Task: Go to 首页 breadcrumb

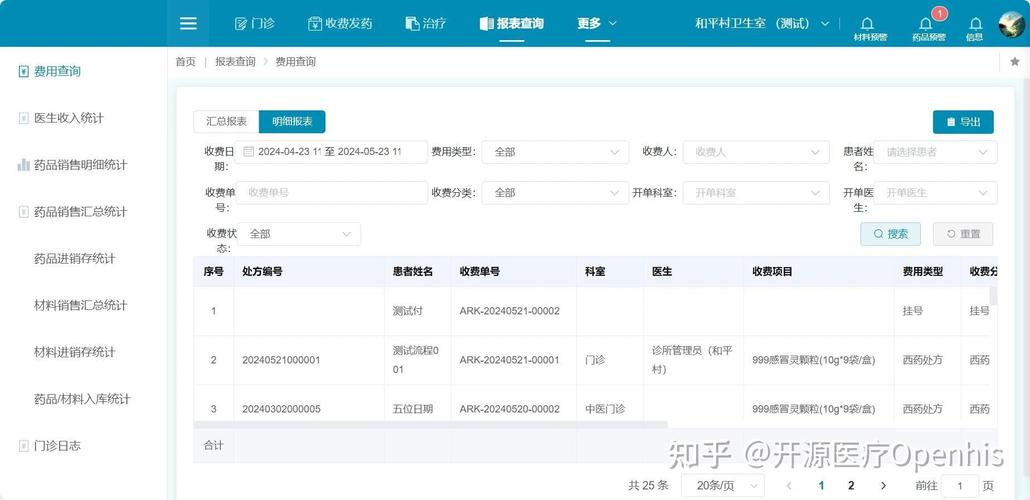Action: point(185,62)
